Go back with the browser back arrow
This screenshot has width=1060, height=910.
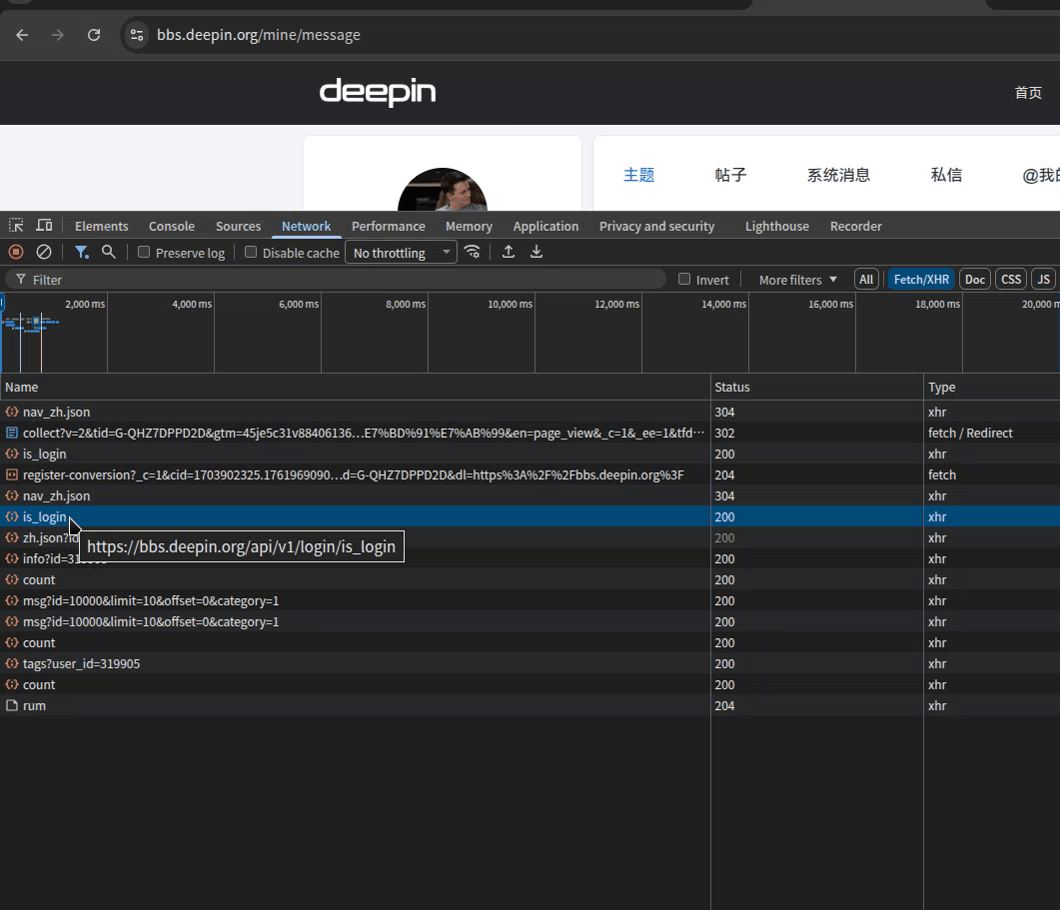tap(22, 35)
